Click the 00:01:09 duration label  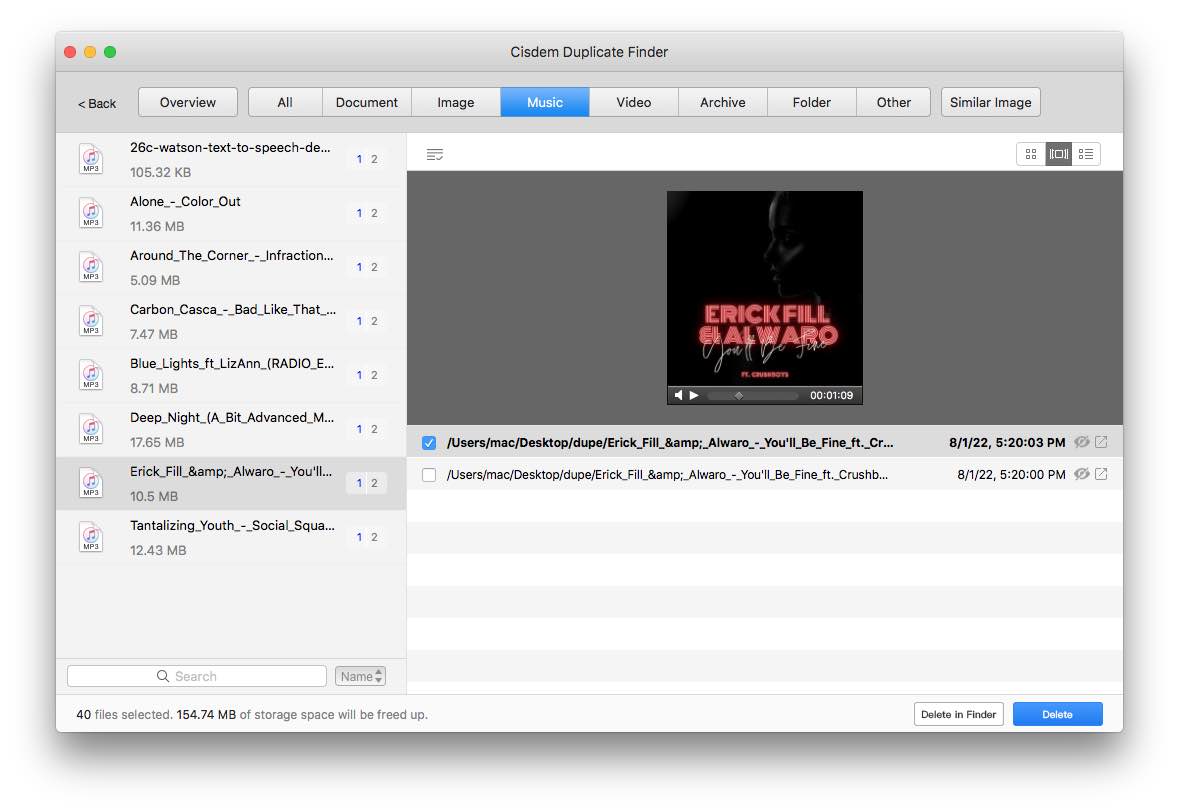point(831,395)
